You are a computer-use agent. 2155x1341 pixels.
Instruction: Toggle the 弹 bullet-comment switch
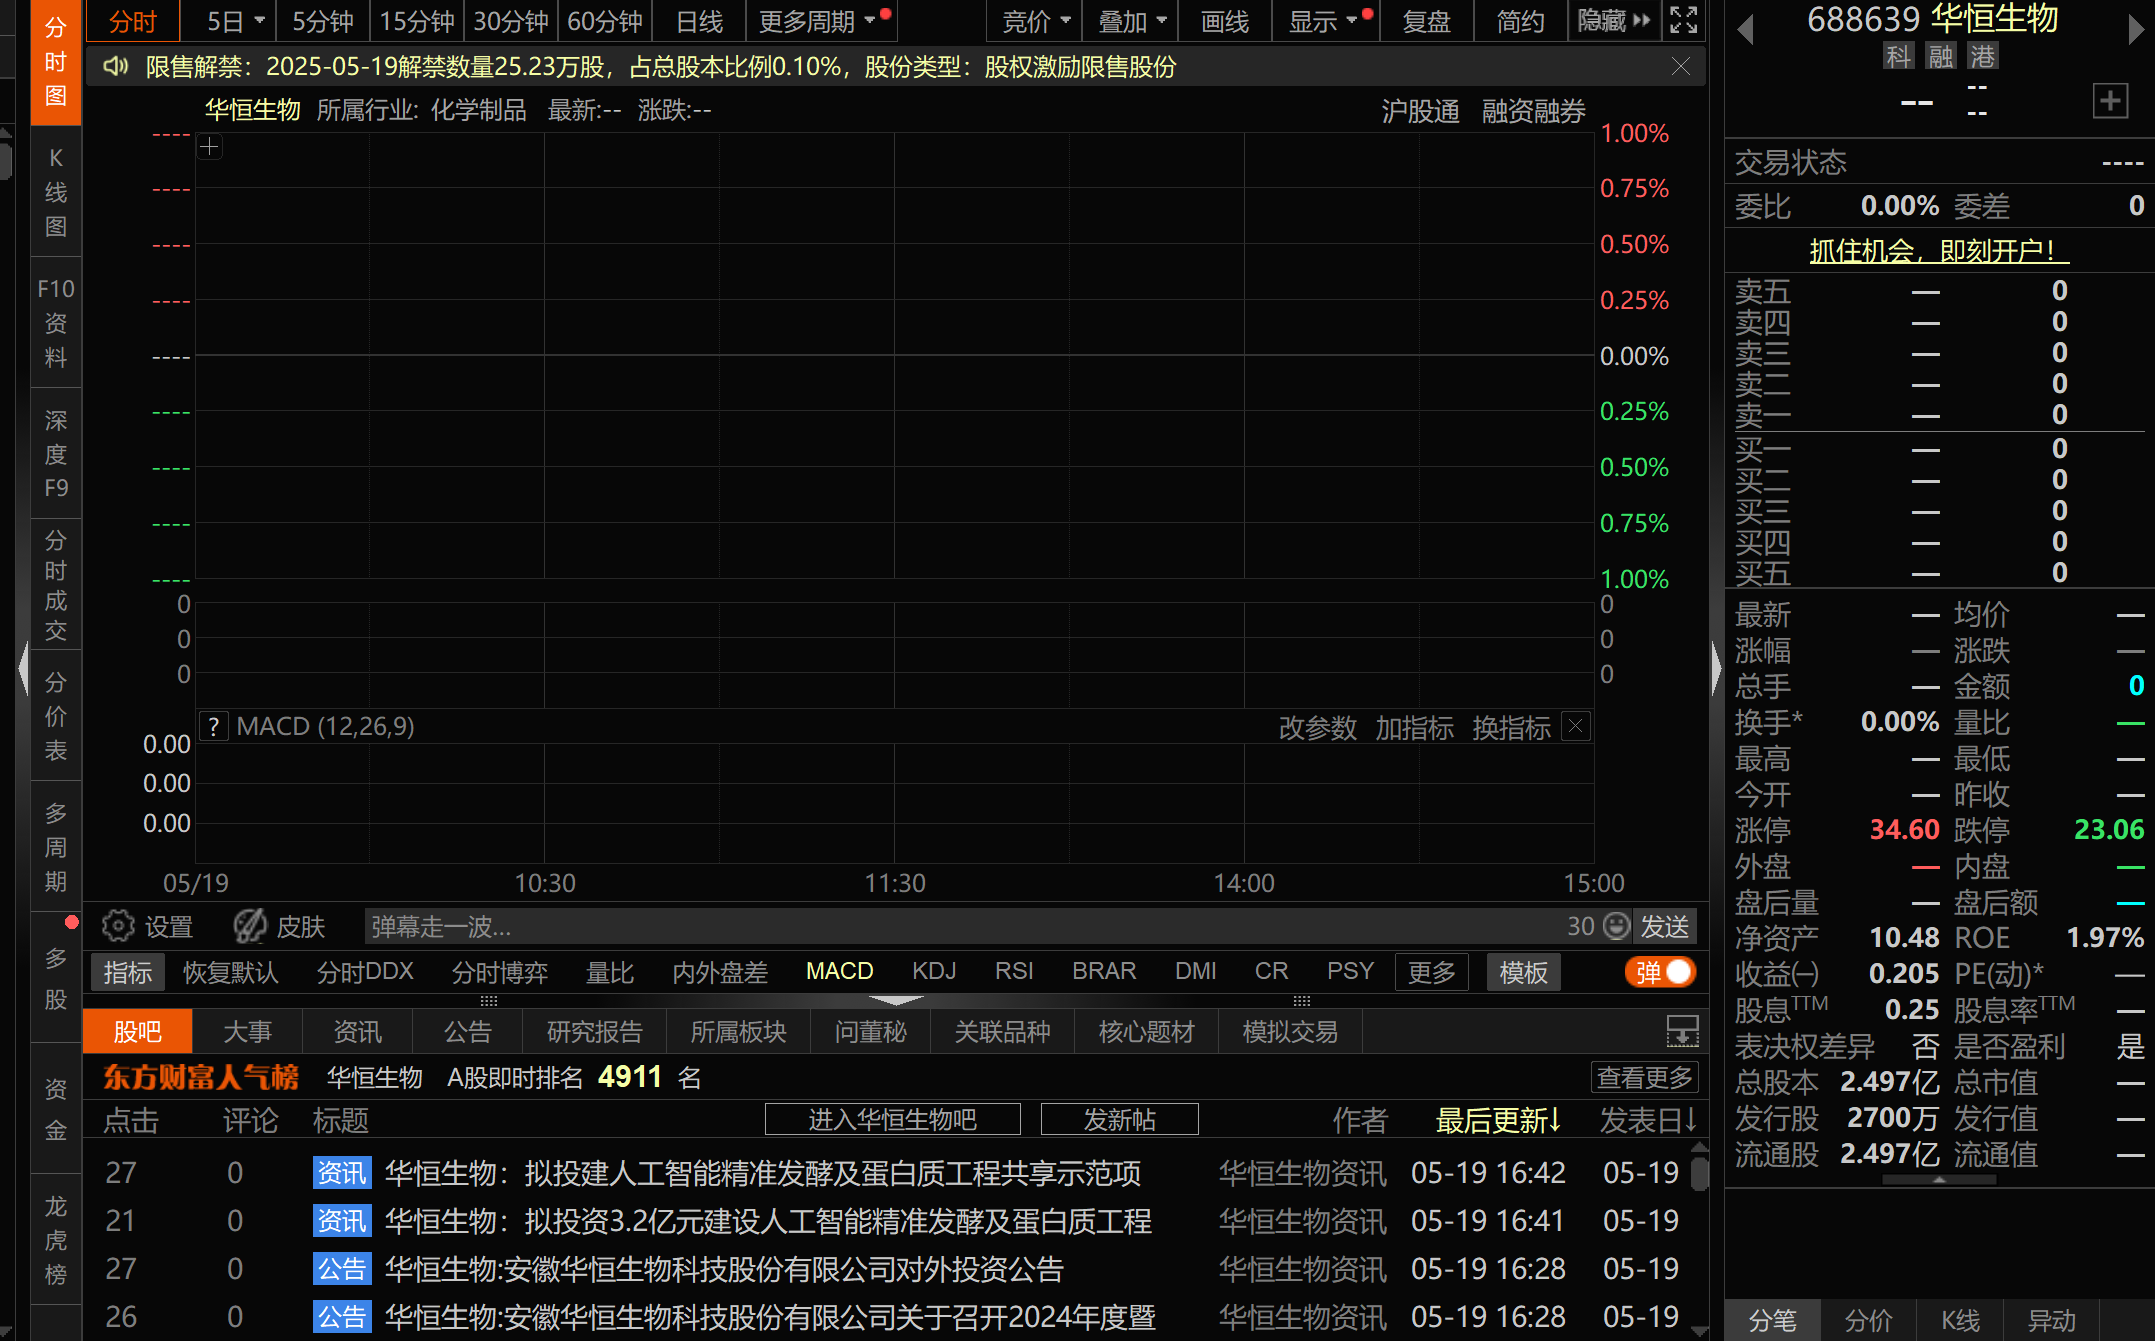pyautogui.click(x=1660, y=972)
